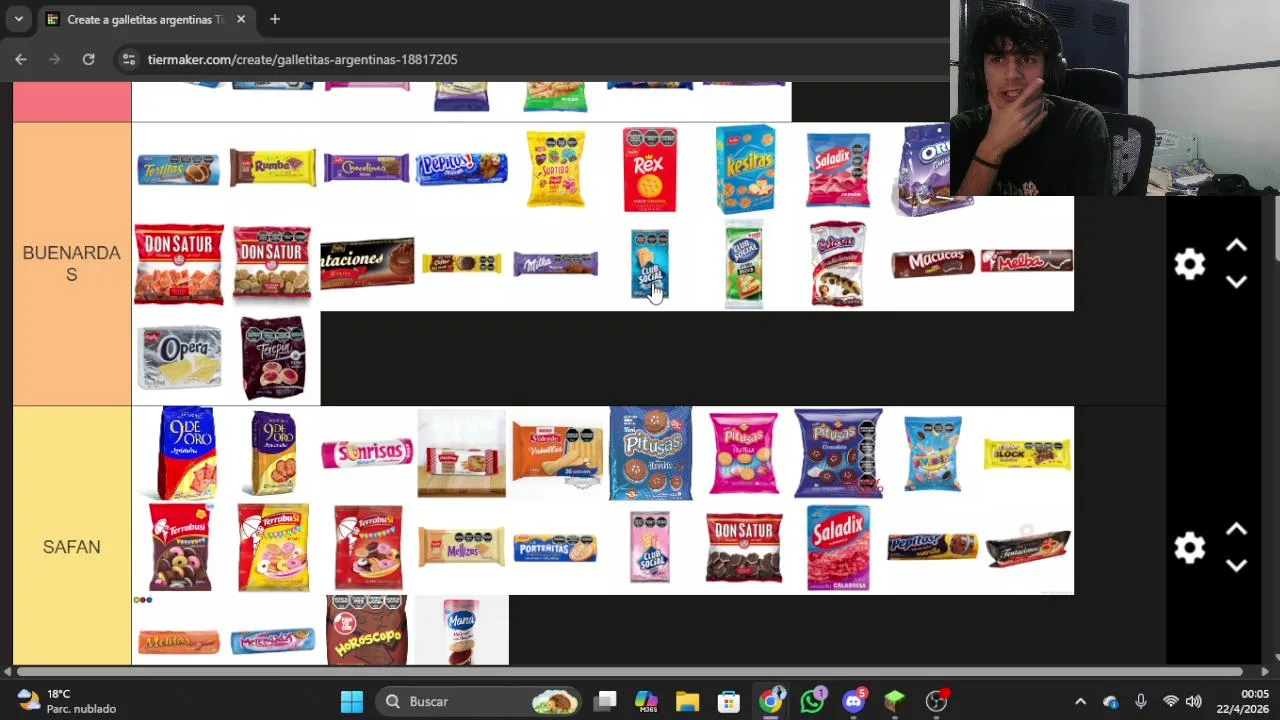Open settings gear for SAFAN tier
Image resolution: width=1280 pixels, height=720 pixels.
pos(1190,547)
